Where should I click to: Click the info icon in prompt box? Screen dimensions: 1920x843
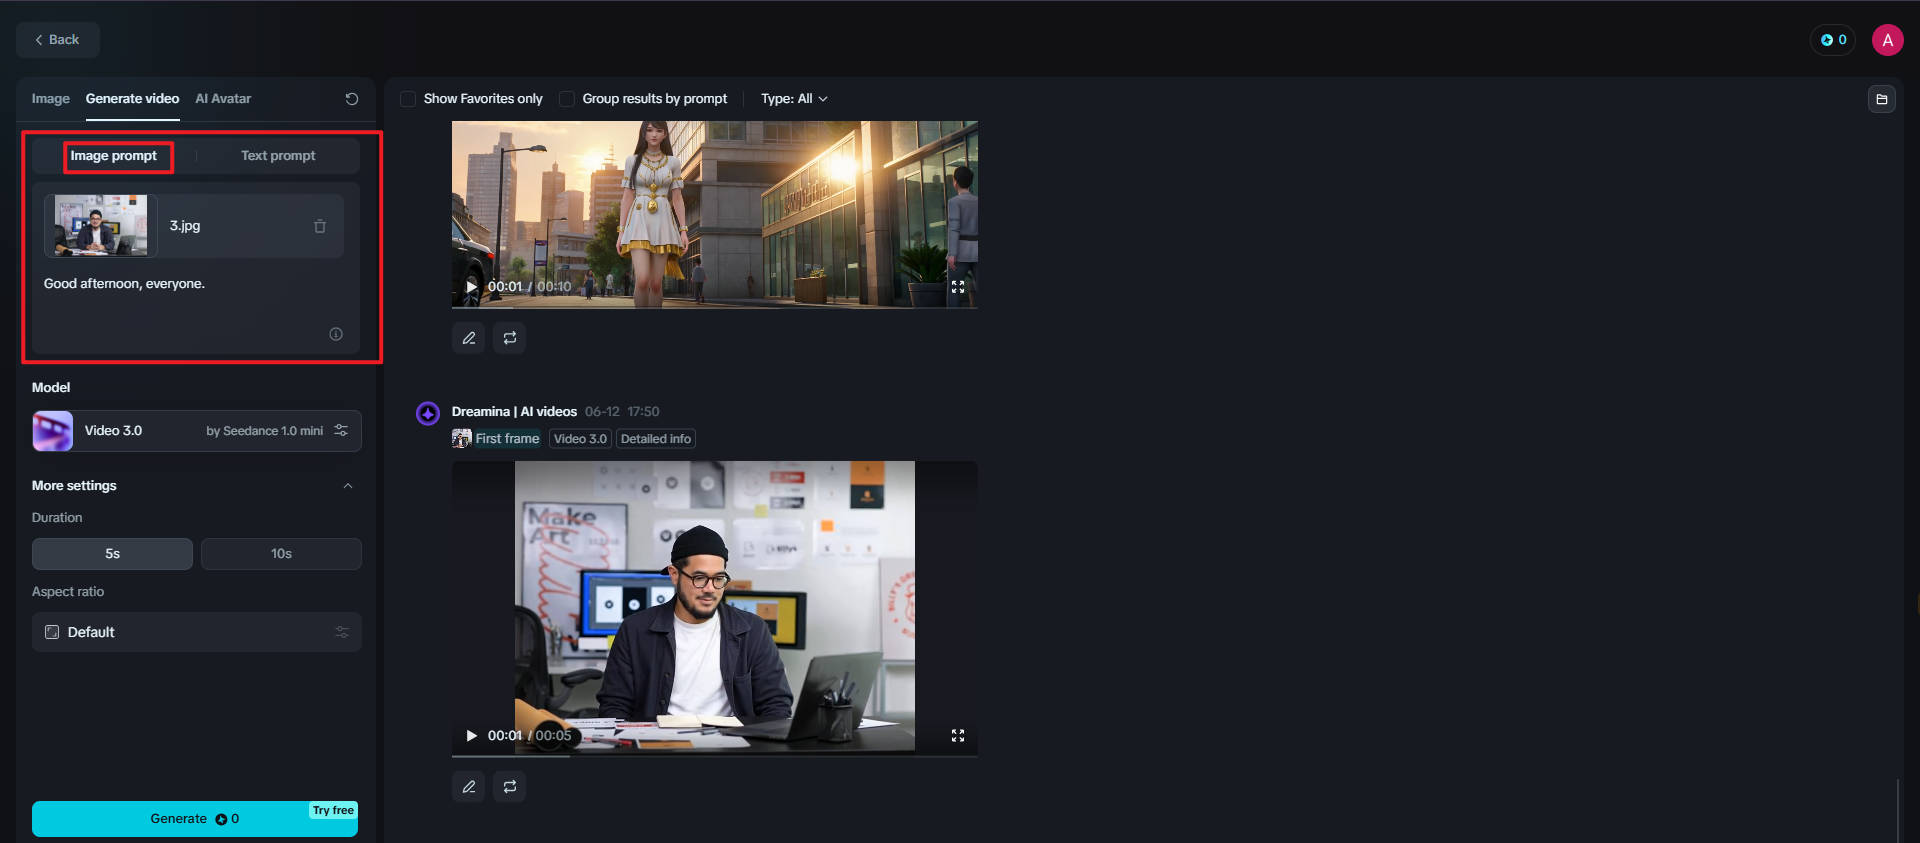[x=336, y=334]
